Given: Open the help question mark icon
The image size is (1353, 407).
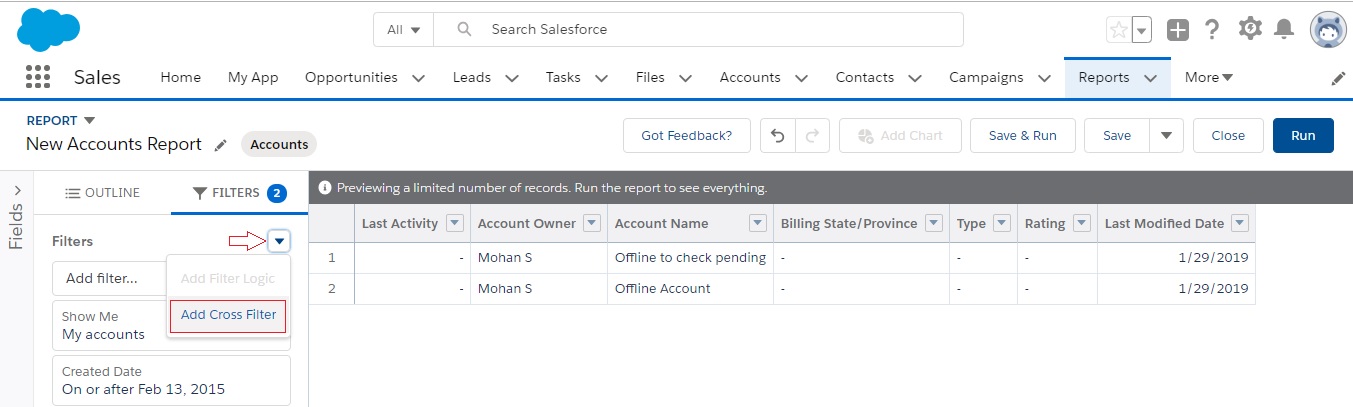Looking at the screenshot, I should 1212,30.
